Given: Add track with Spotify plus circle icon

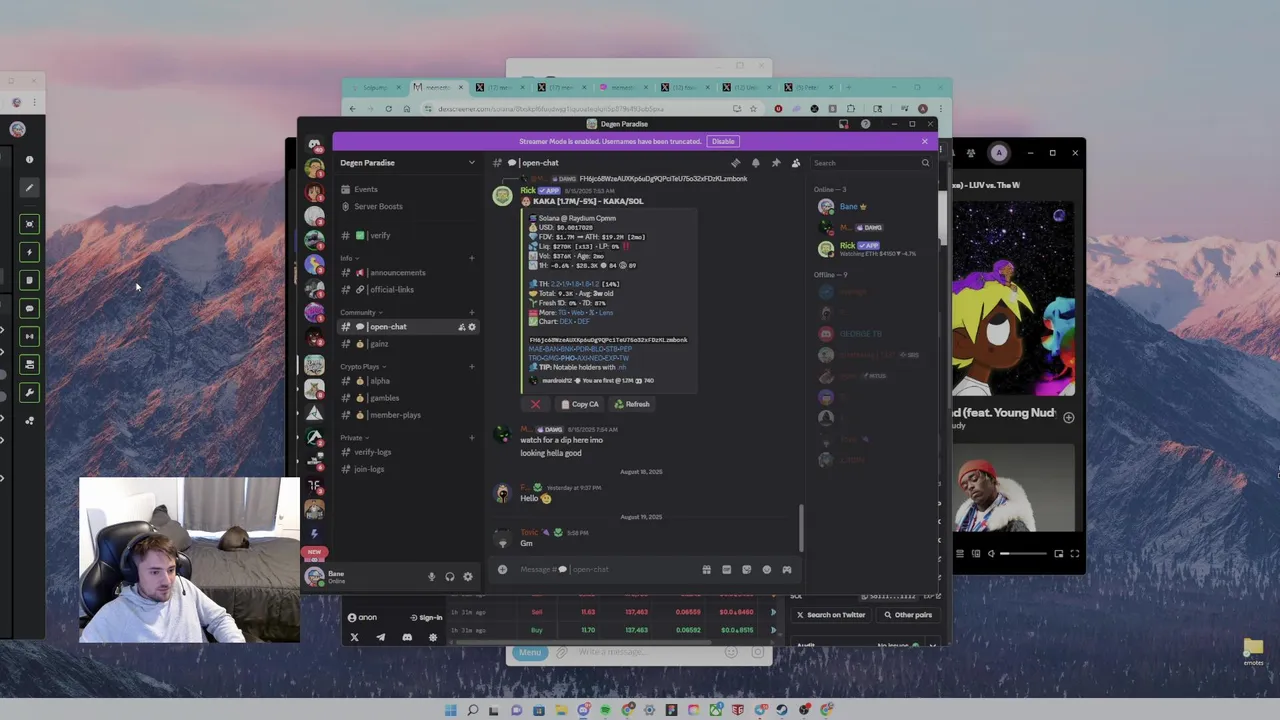Looking at the screenshot, I should (x=1068, y=417).
